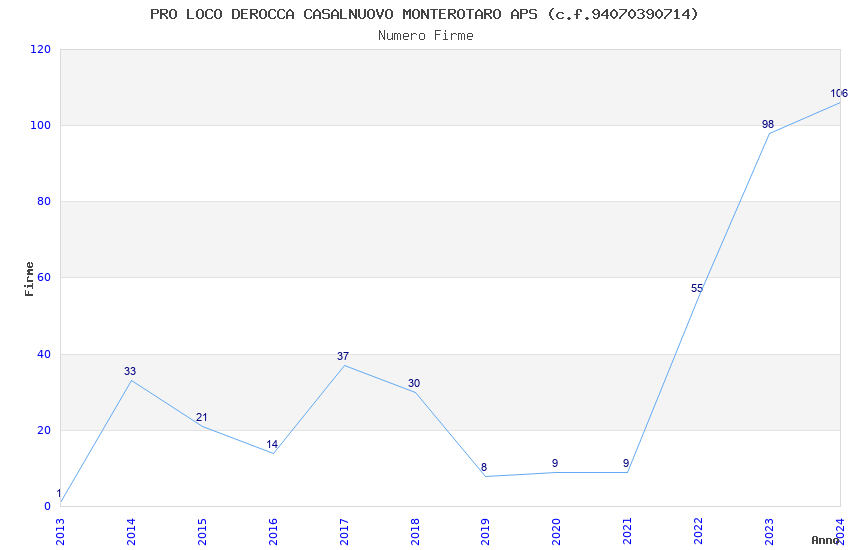Click the Y-axis label Firme
This screenshot has height=550, width=850.
pos(29,279)
